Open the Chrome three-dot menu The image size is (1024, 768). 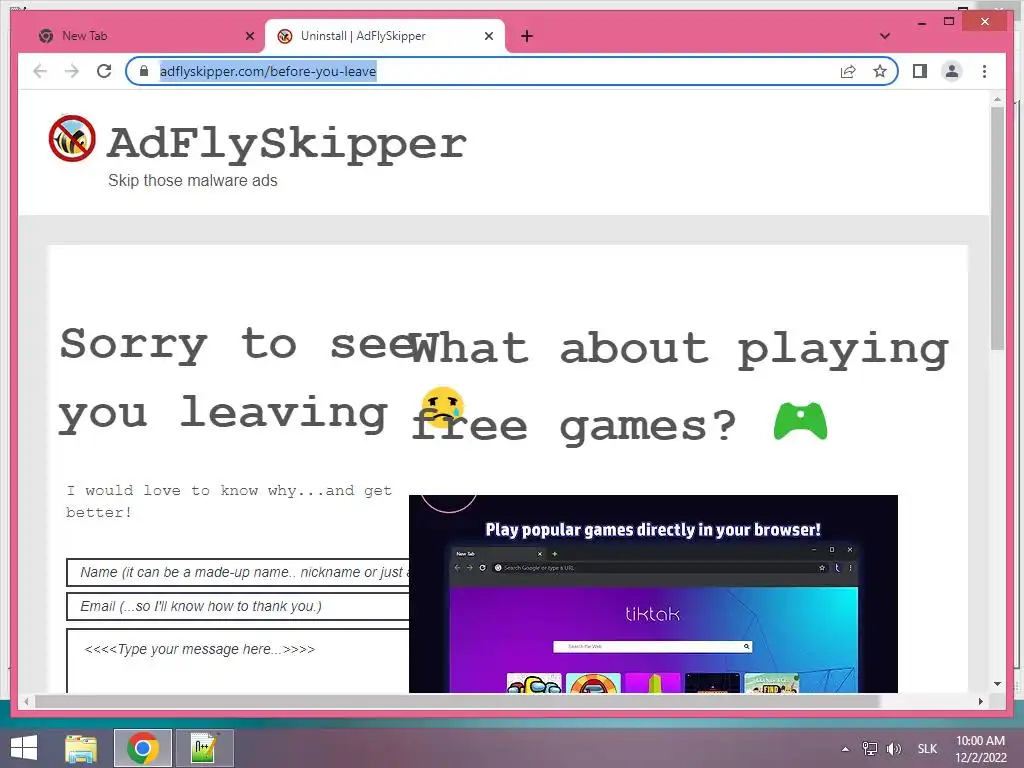coord(984,71)
